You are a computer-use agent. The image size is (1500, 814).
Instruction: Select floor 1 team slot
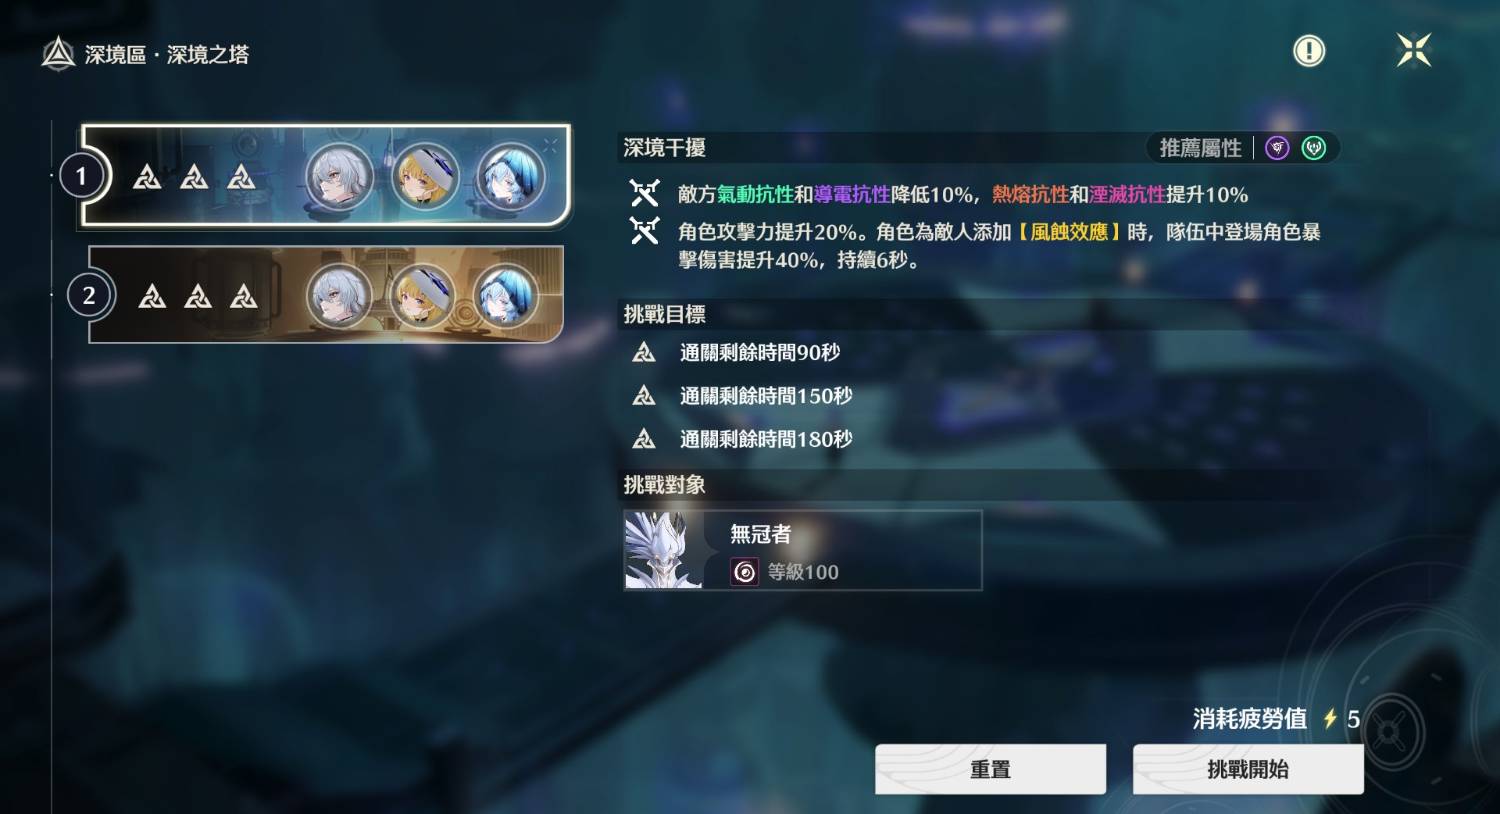point(326,177)
